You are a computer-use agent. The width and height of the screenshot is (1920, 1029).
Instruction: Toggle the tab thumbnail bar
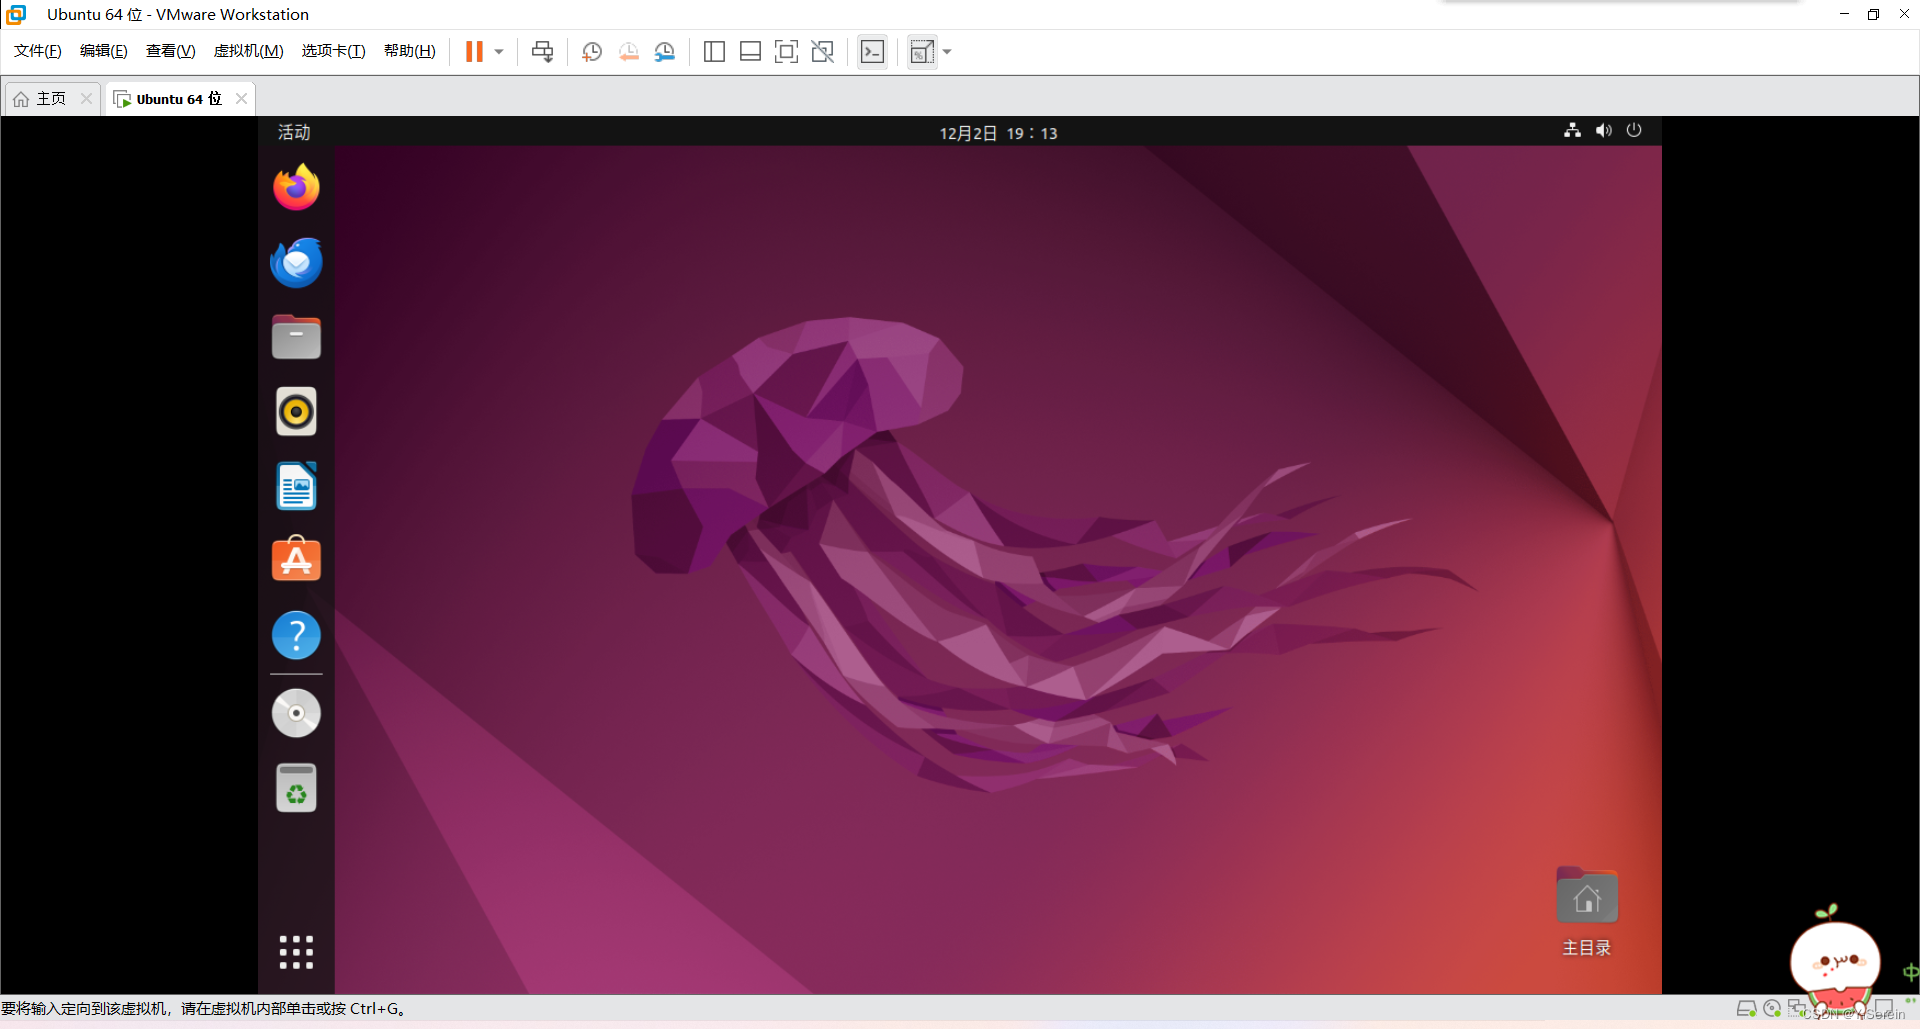tap(751, 51)
